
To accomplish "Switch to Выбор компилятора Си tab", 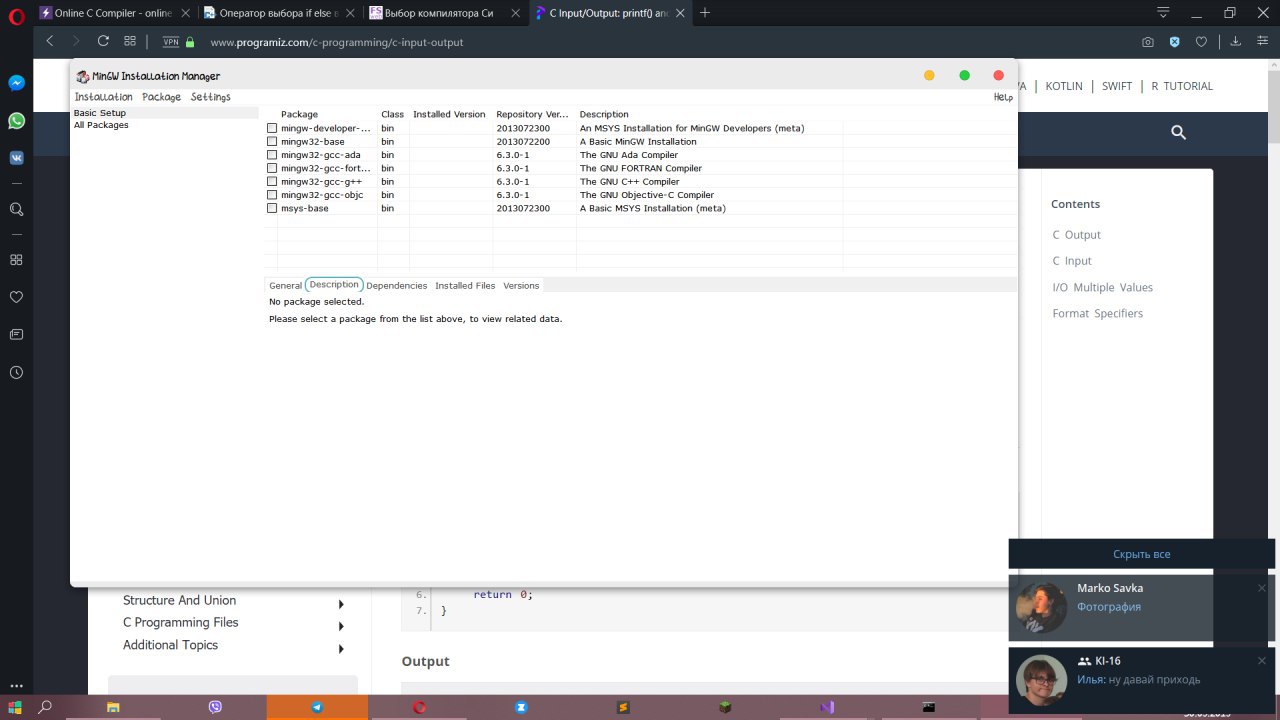I will [444, 13].
